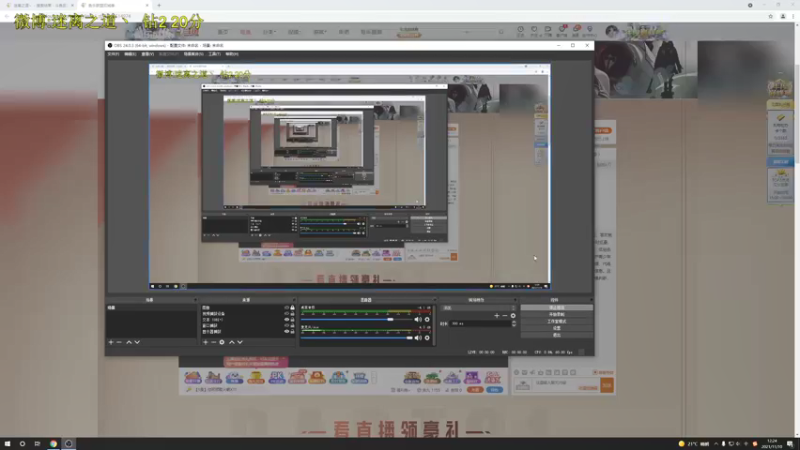The image size is (800, 450).
Task: Pop out the Sources dock via its header icon
Action: [x=294, y=300]
